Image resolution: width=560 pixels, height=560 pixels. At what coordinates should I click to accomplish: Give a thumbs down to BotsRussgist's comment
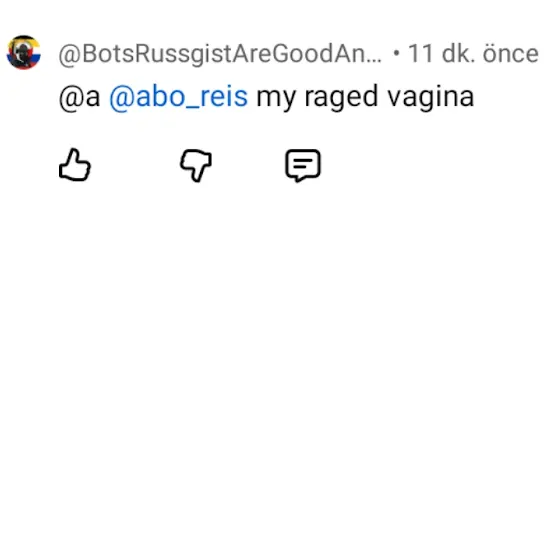196,165
